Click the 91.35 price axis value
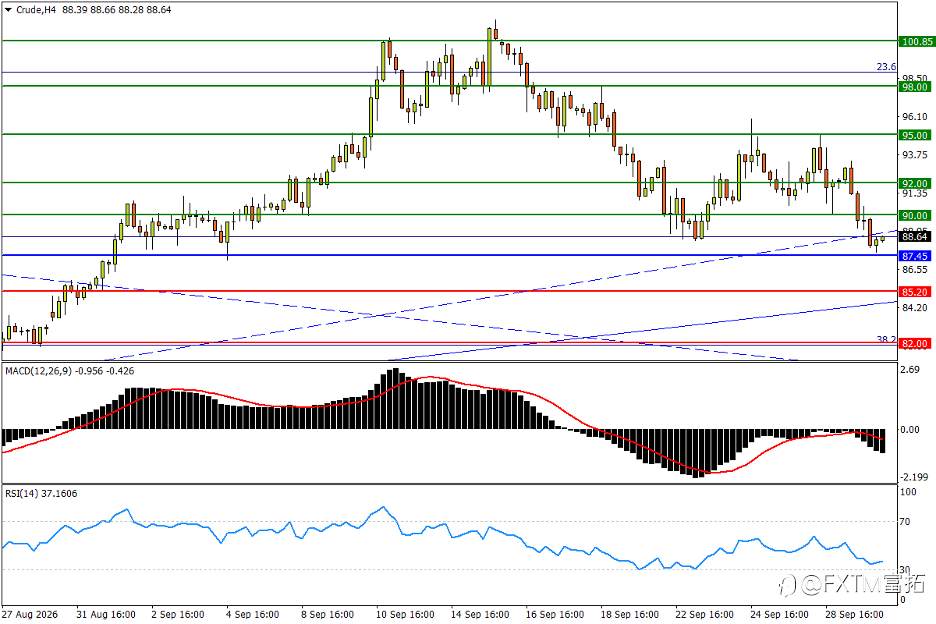 [x=915, y=193]
